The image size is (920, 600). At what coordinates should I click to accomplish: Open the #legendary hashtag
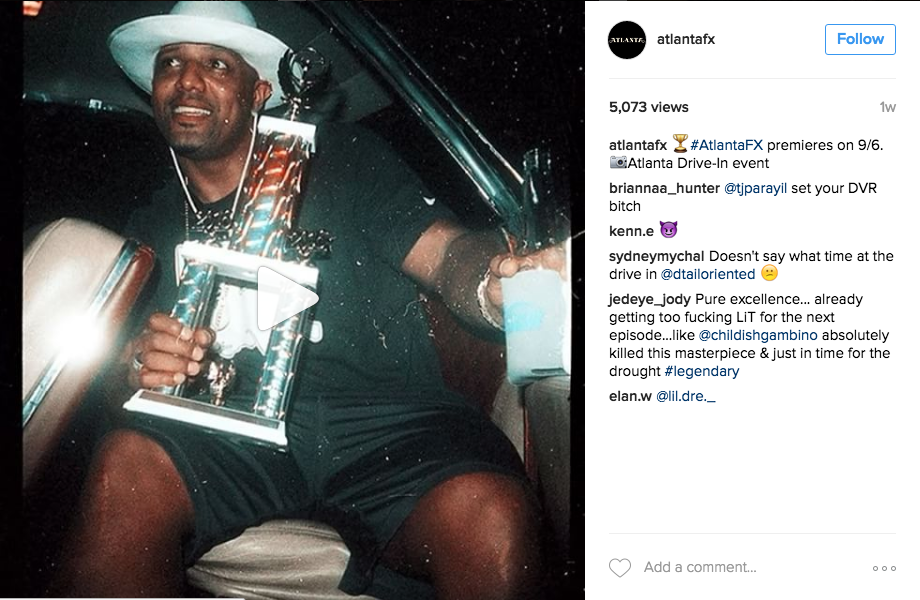(x=702, y=371)
